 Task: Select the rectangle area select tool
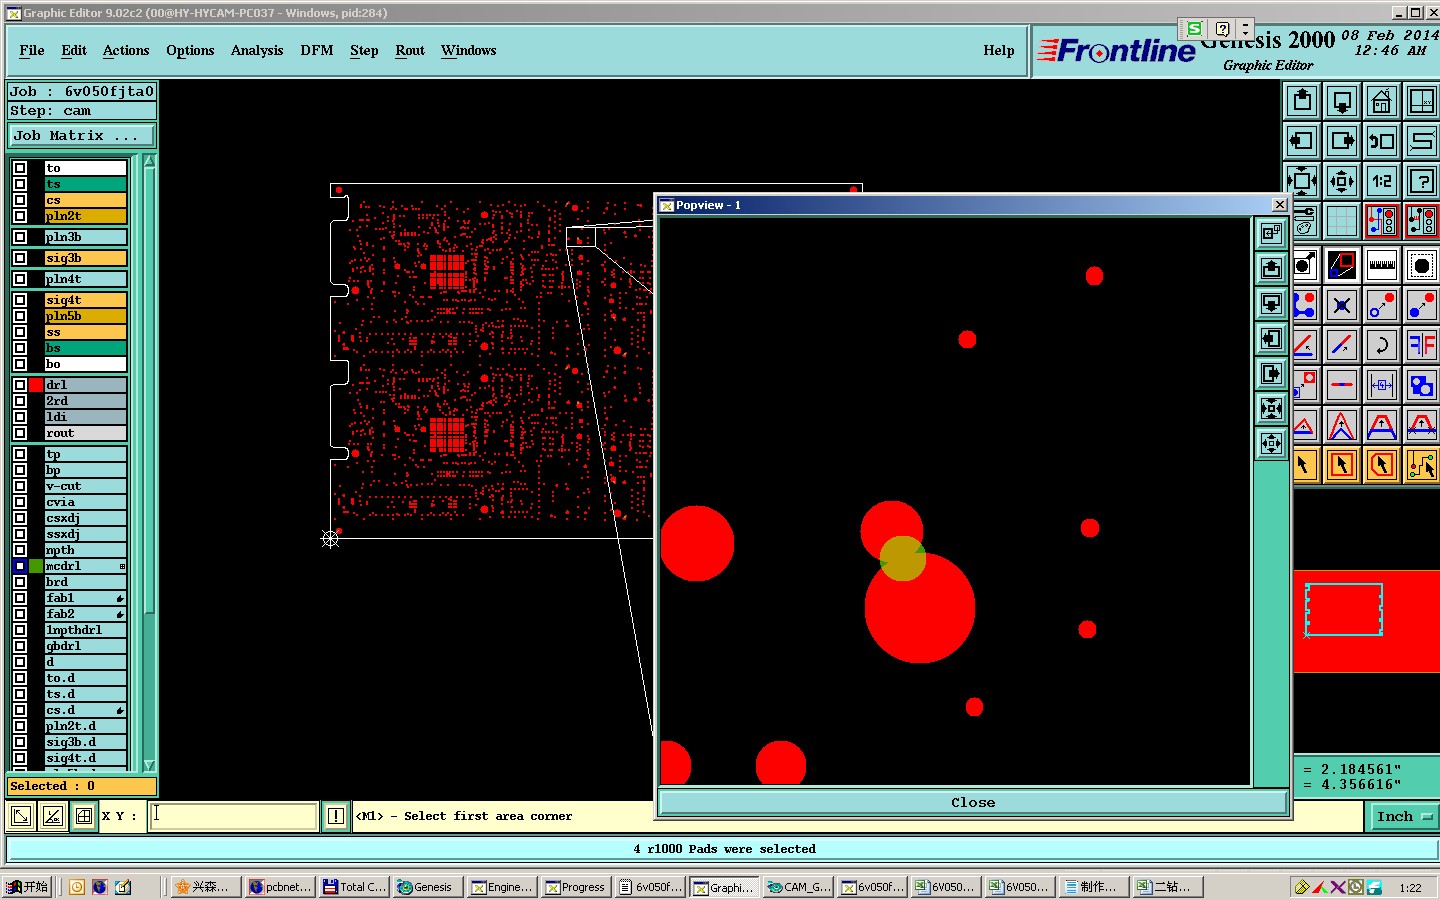(x=1342, y=465)
